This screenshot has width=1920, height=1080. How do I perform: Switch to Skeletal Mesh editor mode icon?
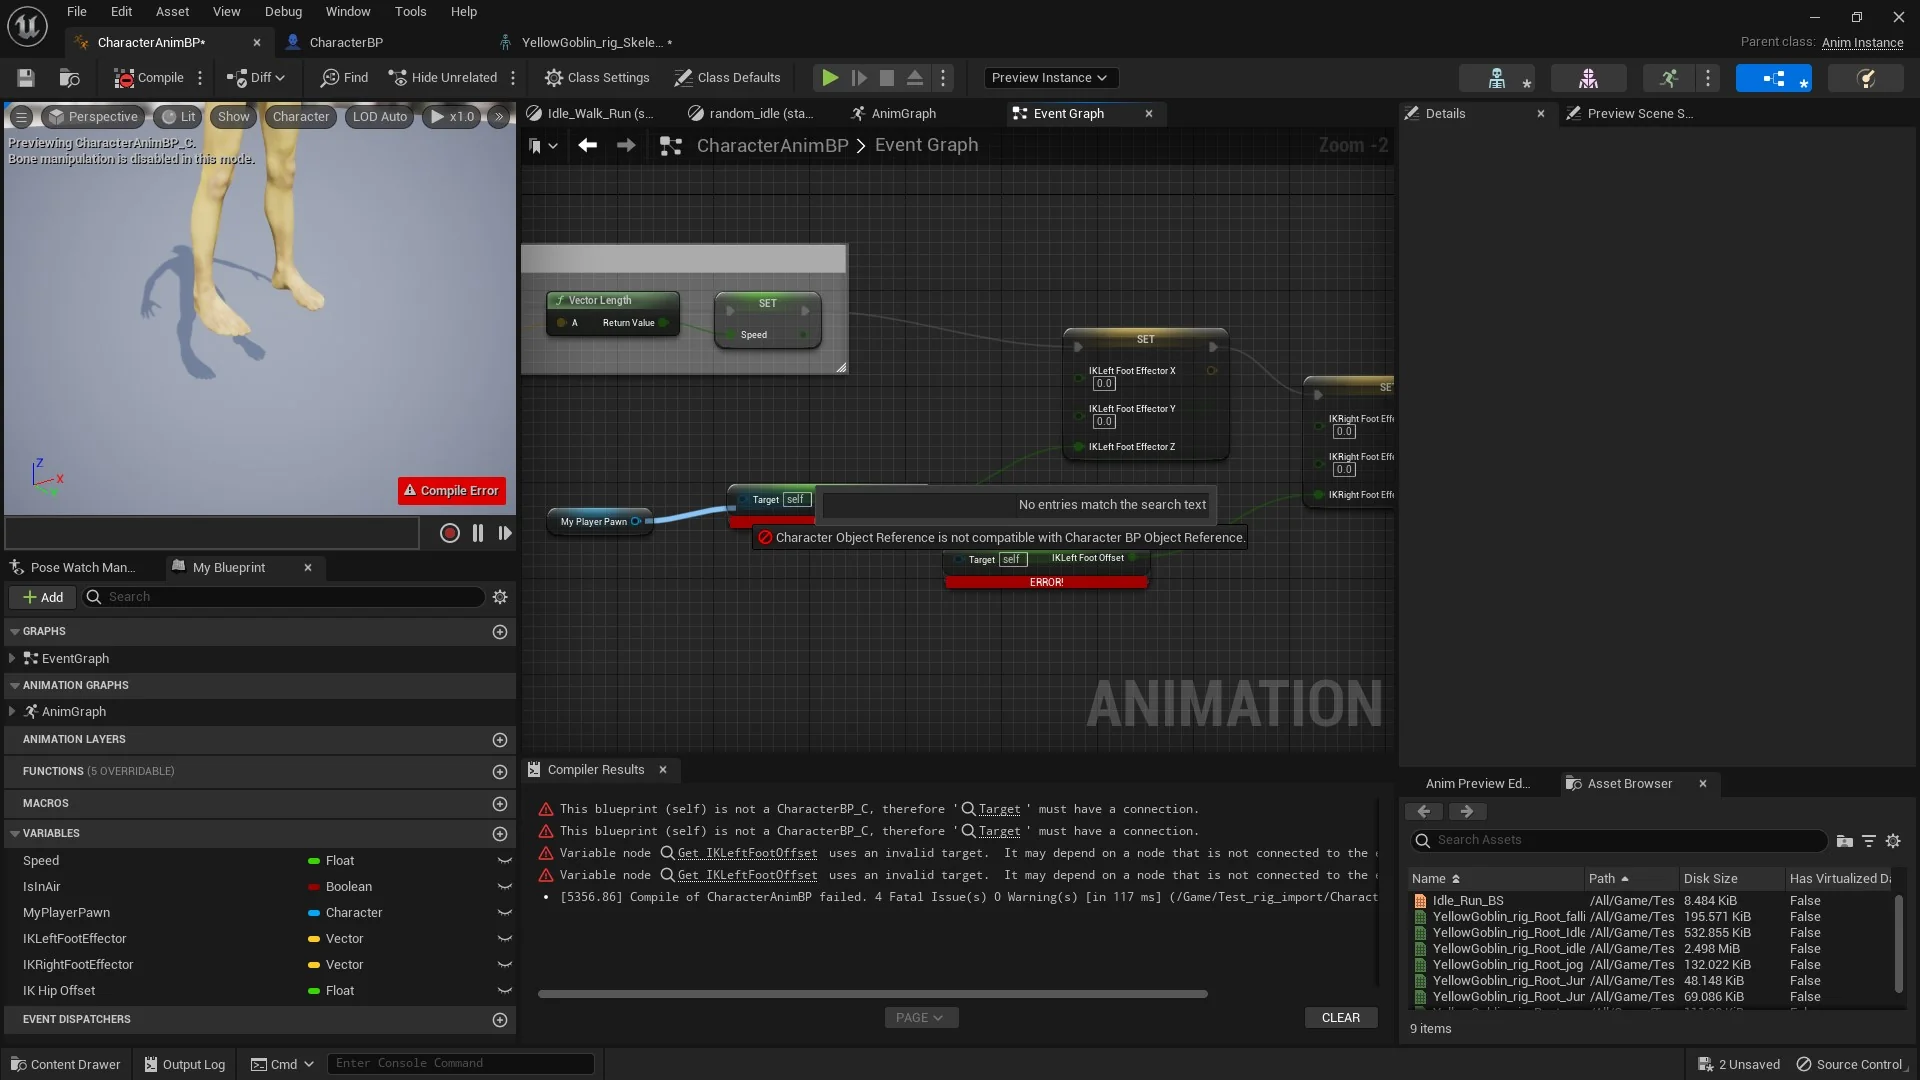[x=1588, y=78]
